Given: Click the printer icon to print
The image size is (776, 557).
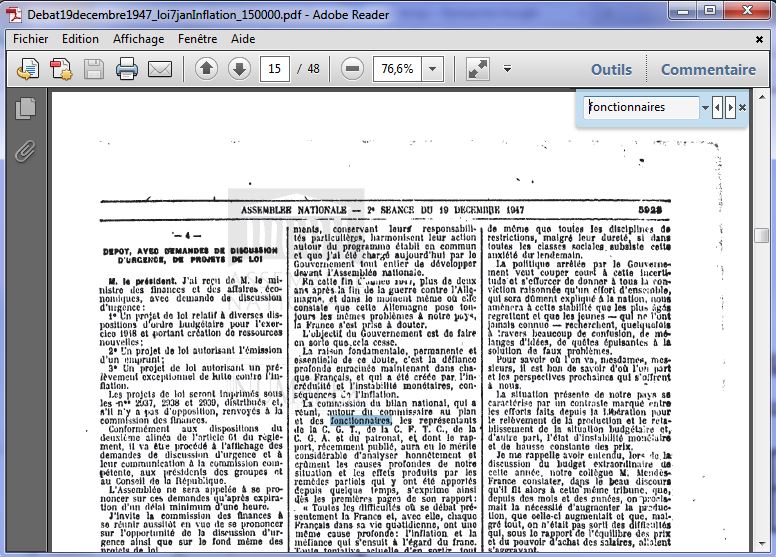Looking at the screenshot, I should coord(127,69).
